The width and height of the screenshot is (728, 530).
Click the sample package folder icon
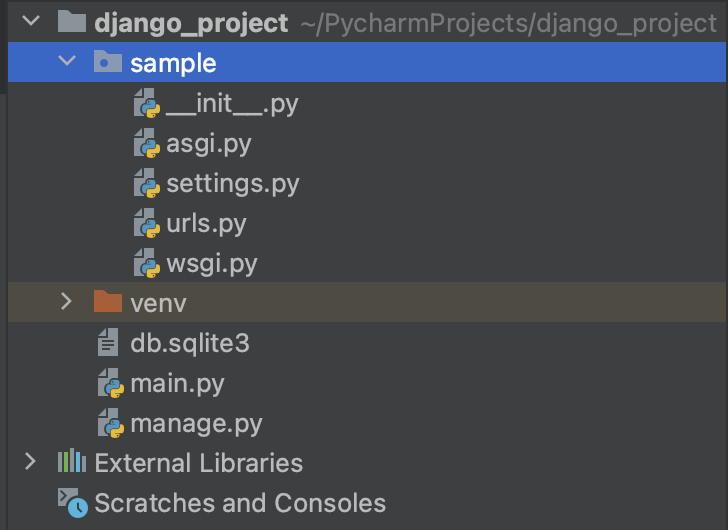click(108, 61)
